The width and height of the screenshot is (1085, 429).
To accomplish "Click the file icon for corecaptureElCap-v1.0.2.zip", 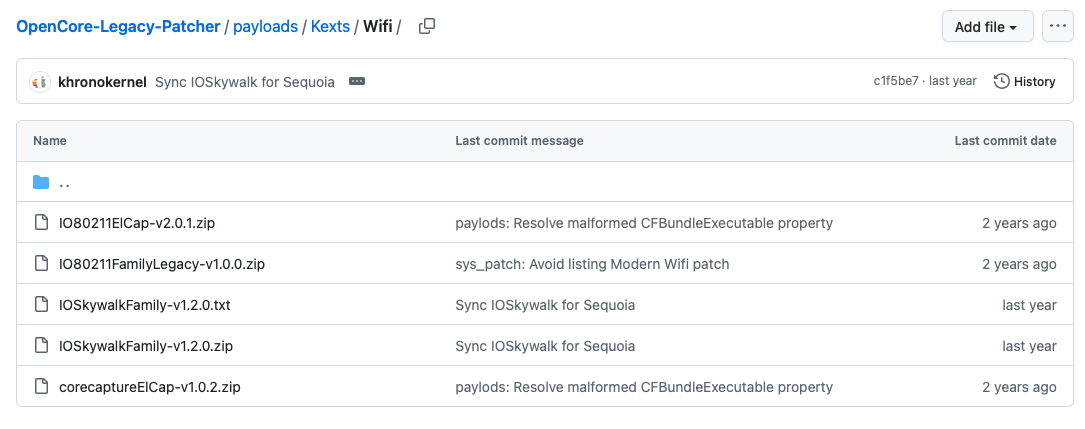I will (x=41, y=387).
